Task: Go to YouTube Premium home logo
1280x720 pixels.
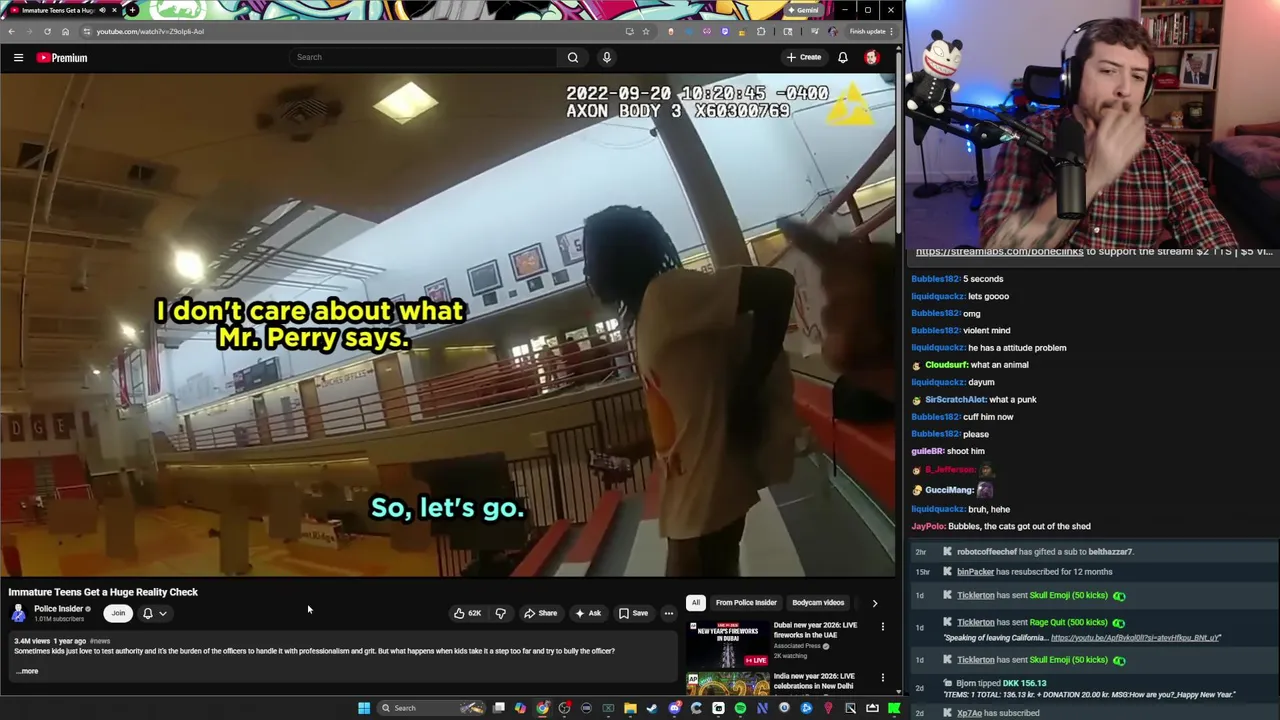Action: point(62,58)
